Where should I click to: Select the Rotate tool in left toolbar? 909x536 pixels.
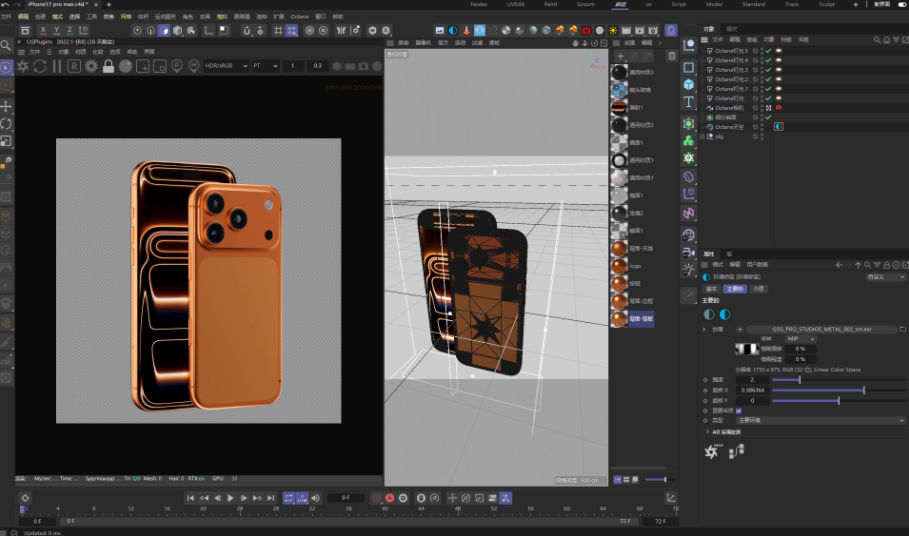click(x=6, y=124)
